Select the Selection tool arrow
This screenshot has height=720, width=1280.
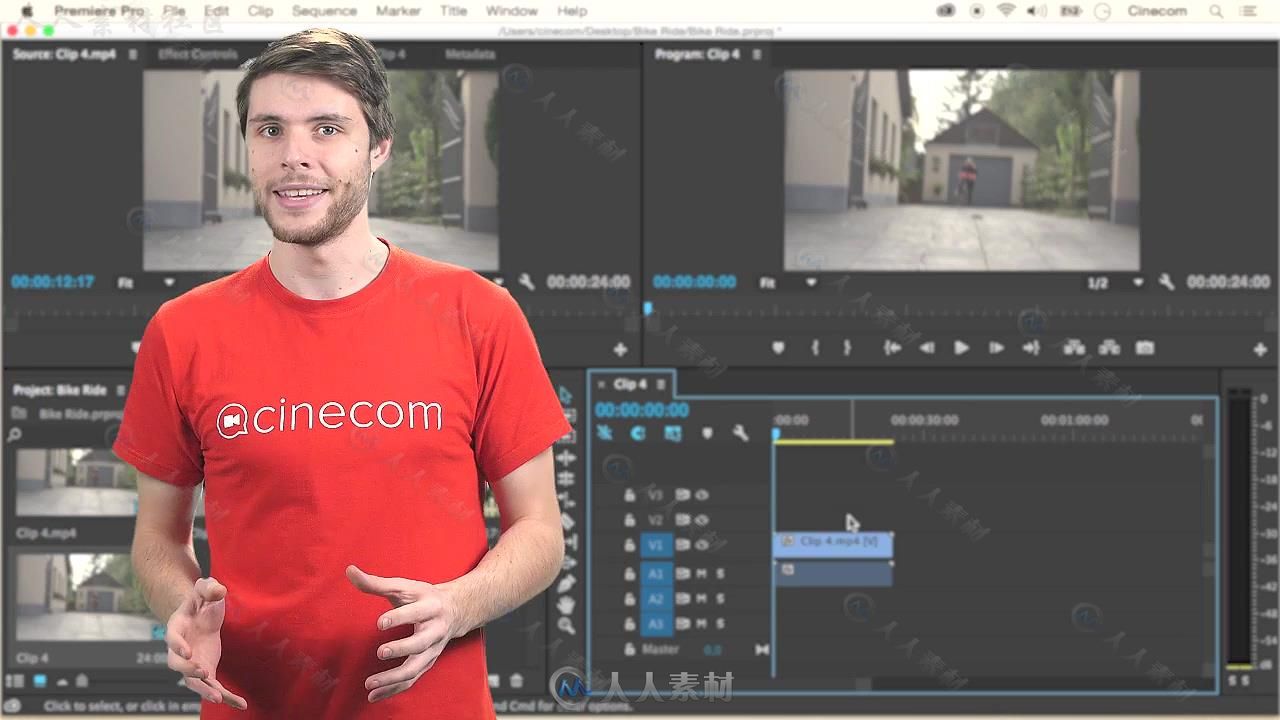pos(566,394)
